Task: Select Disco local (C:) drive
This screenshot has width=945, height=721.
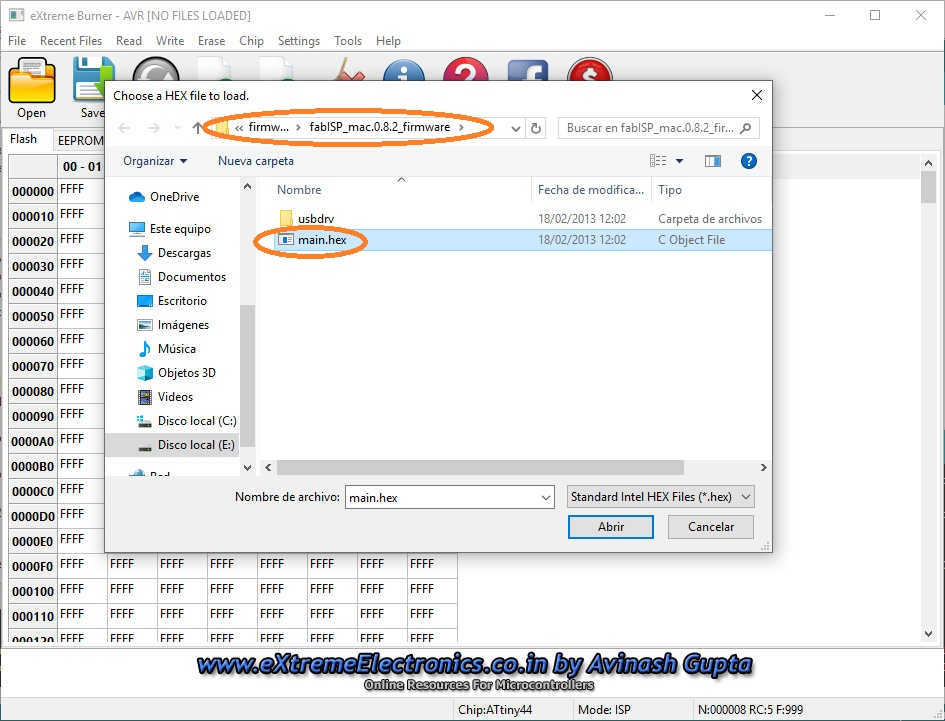Action: (187, 421)
